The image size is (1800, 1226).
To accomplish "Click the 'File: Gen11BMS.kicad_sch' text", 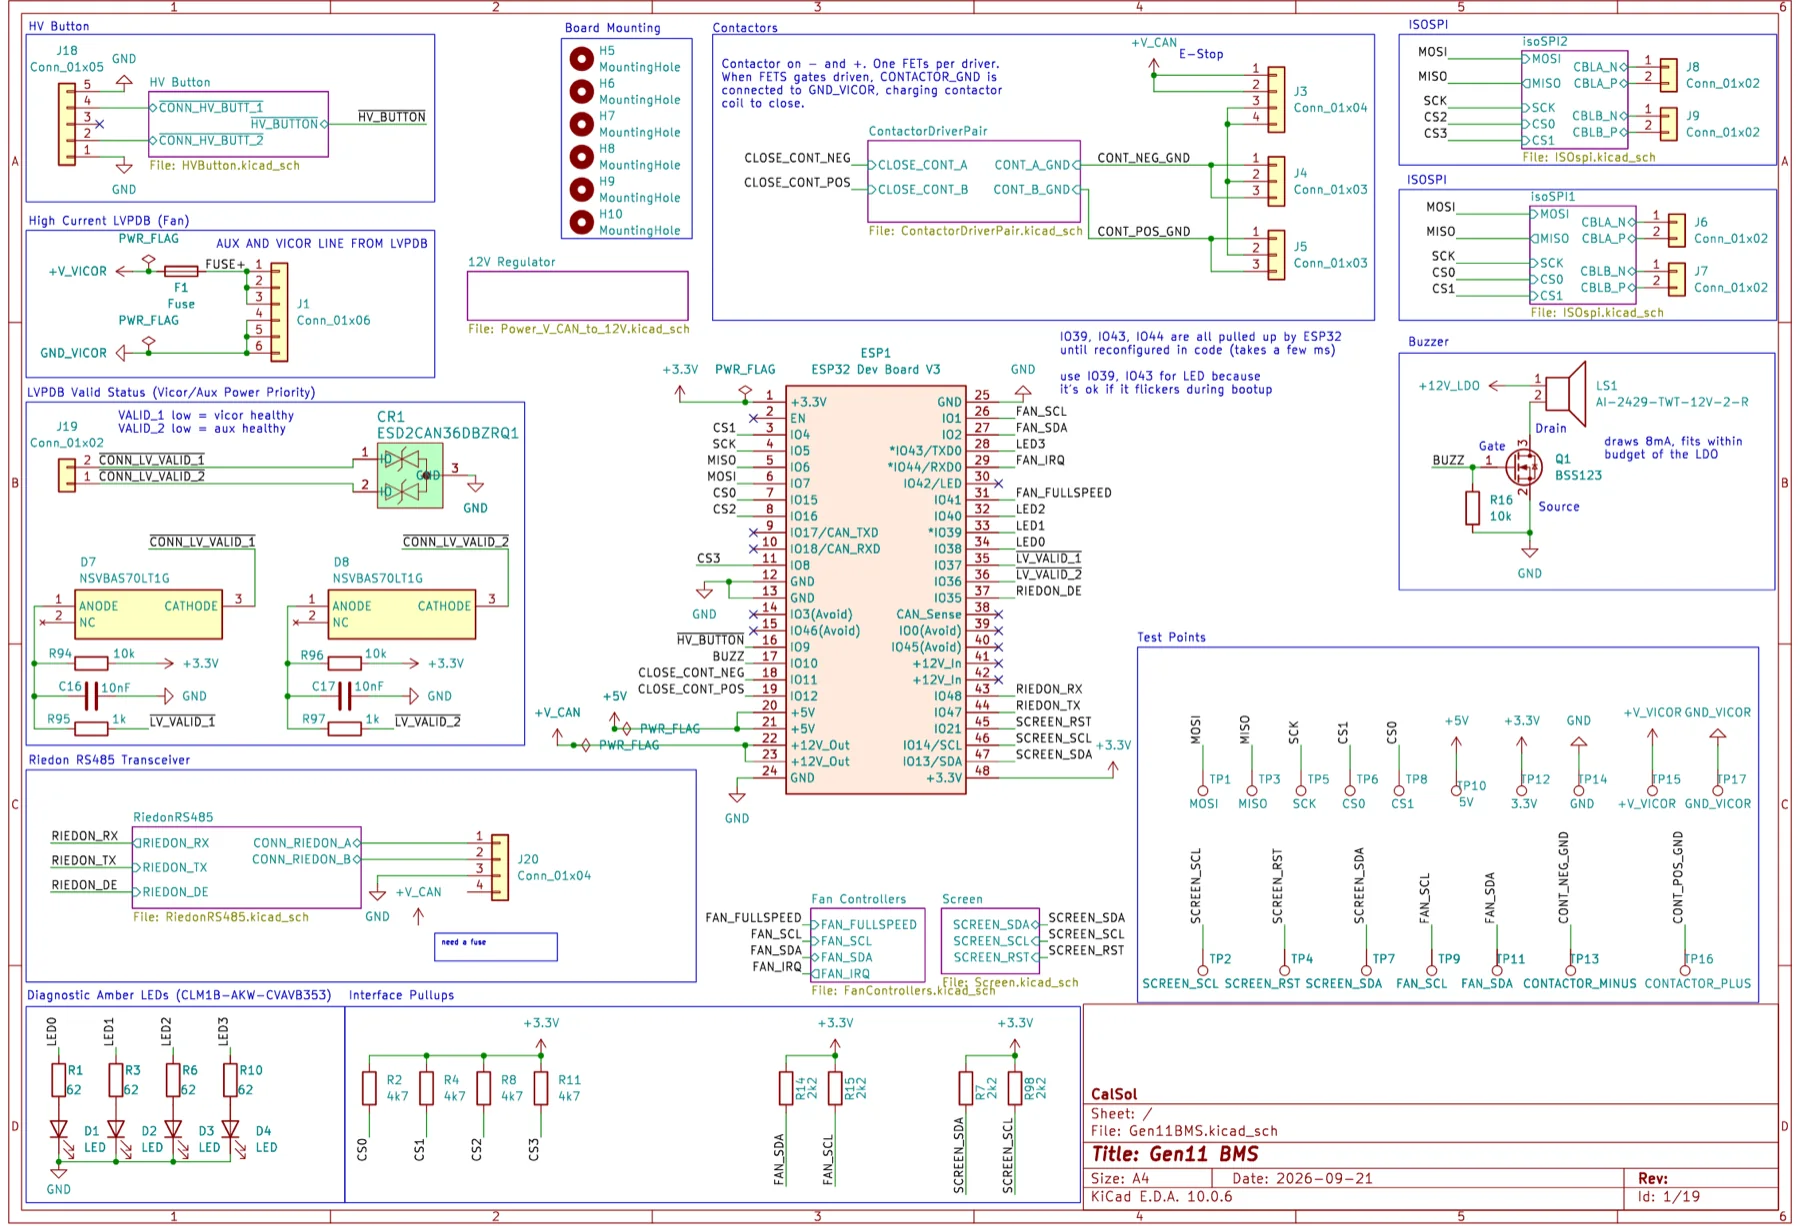I will coord(1184,1131).
